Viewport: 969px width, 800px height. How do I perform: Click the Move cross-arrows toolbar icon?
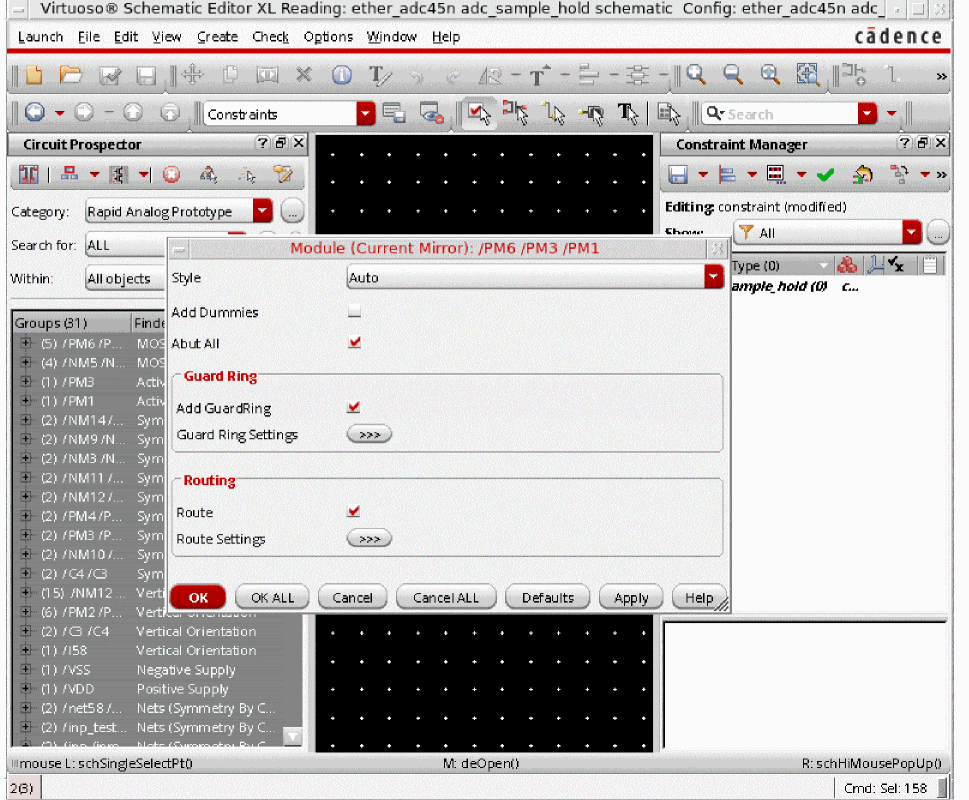(193, 75)
